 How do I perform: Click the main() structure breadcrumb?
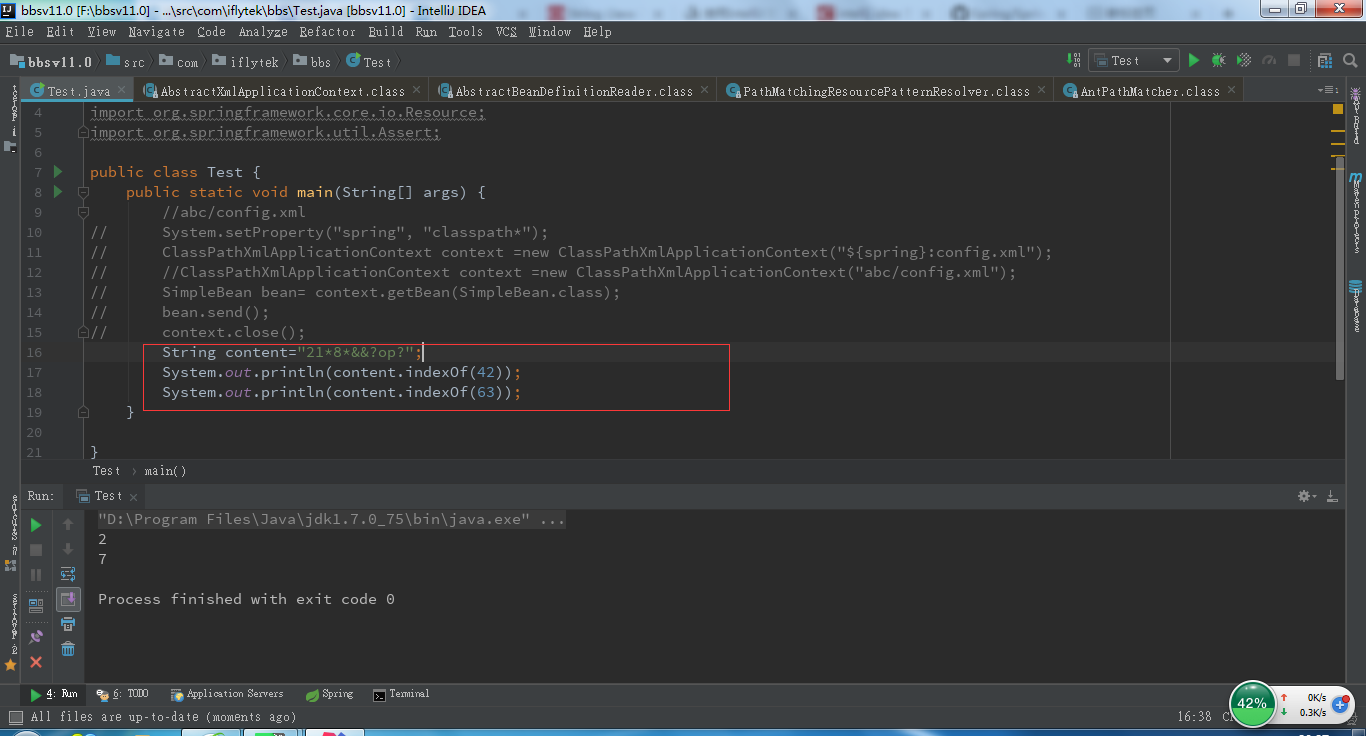click(165, 471)
